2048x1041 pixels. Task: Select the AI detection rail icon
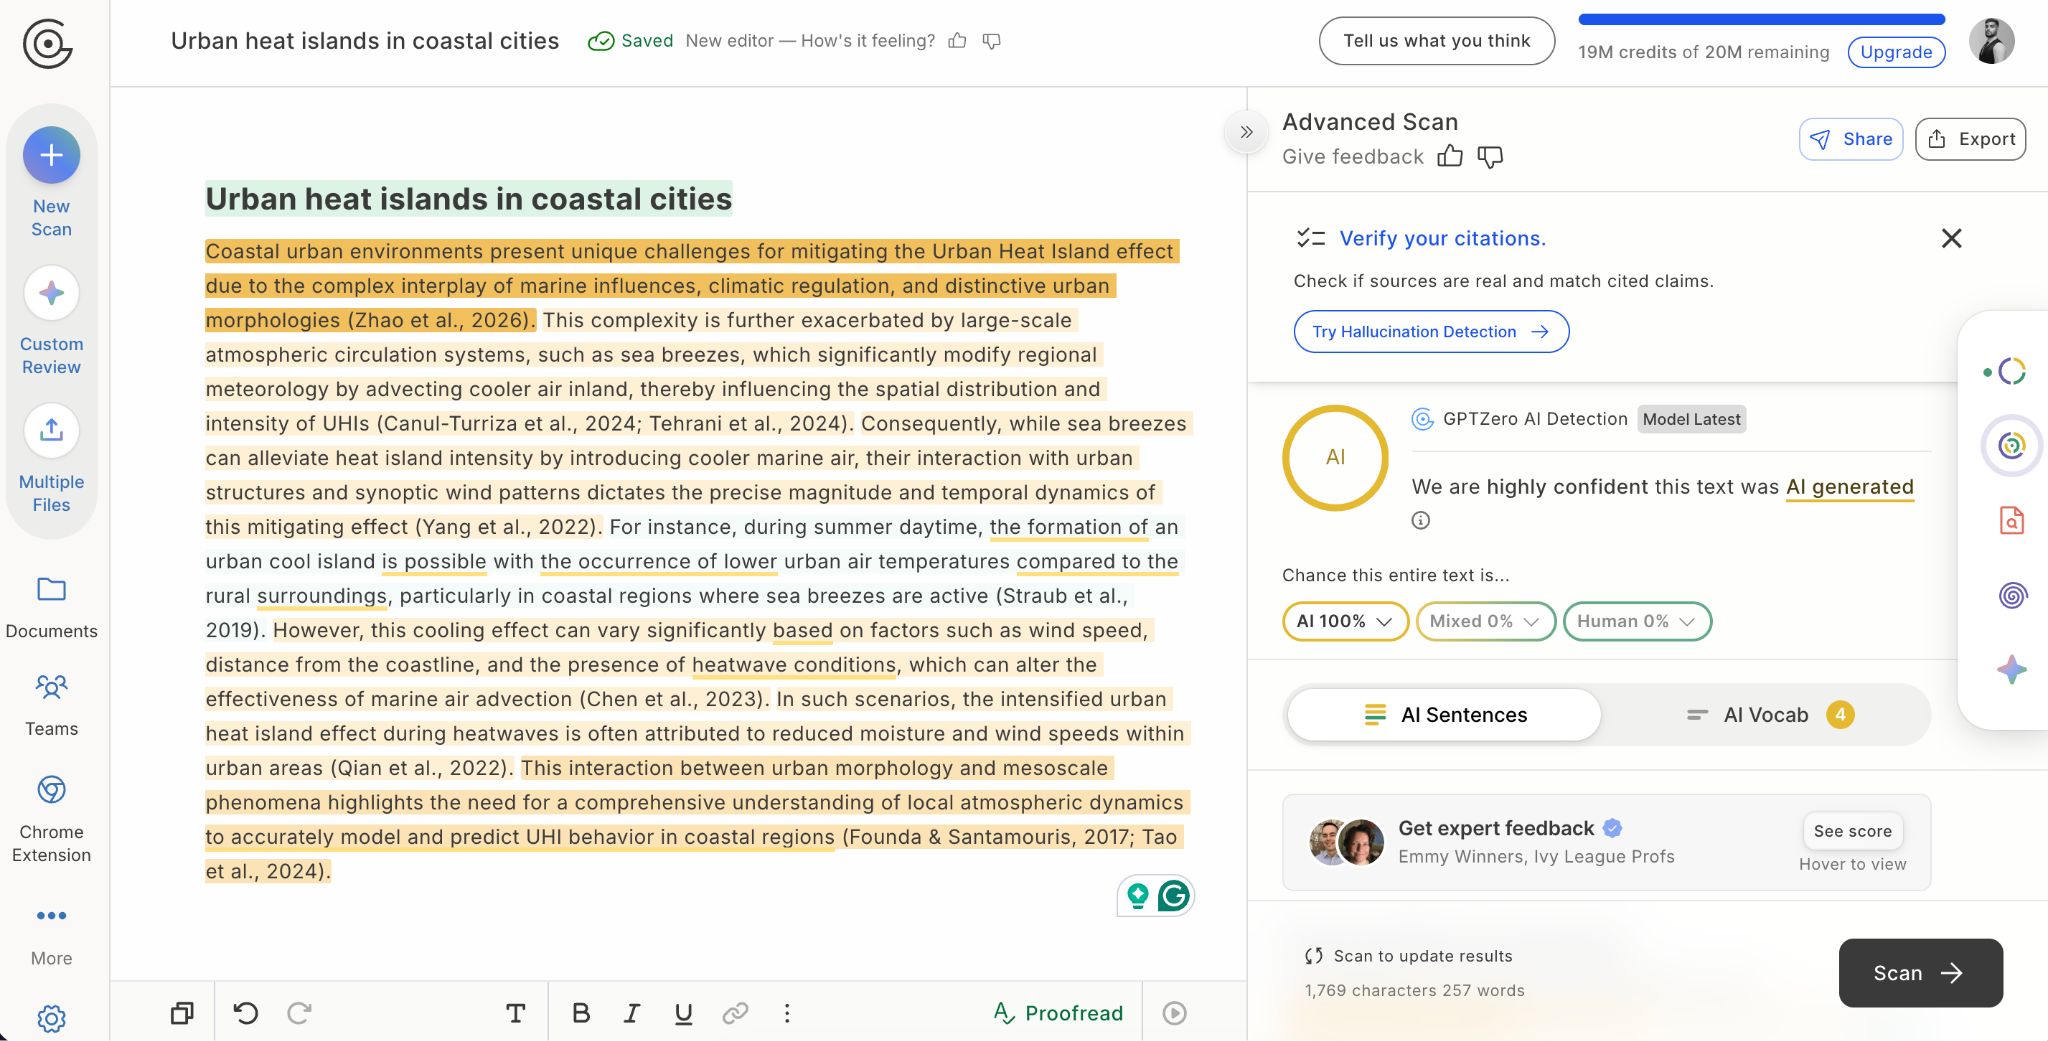click(2011, 445)
